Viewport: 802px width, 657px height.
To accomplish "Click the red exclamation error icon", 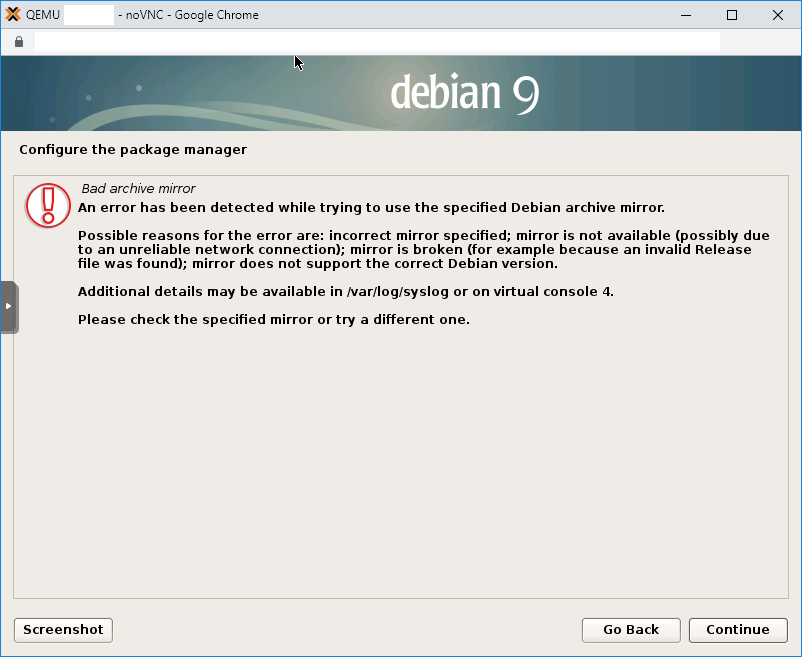I will (x=48, y=205).
